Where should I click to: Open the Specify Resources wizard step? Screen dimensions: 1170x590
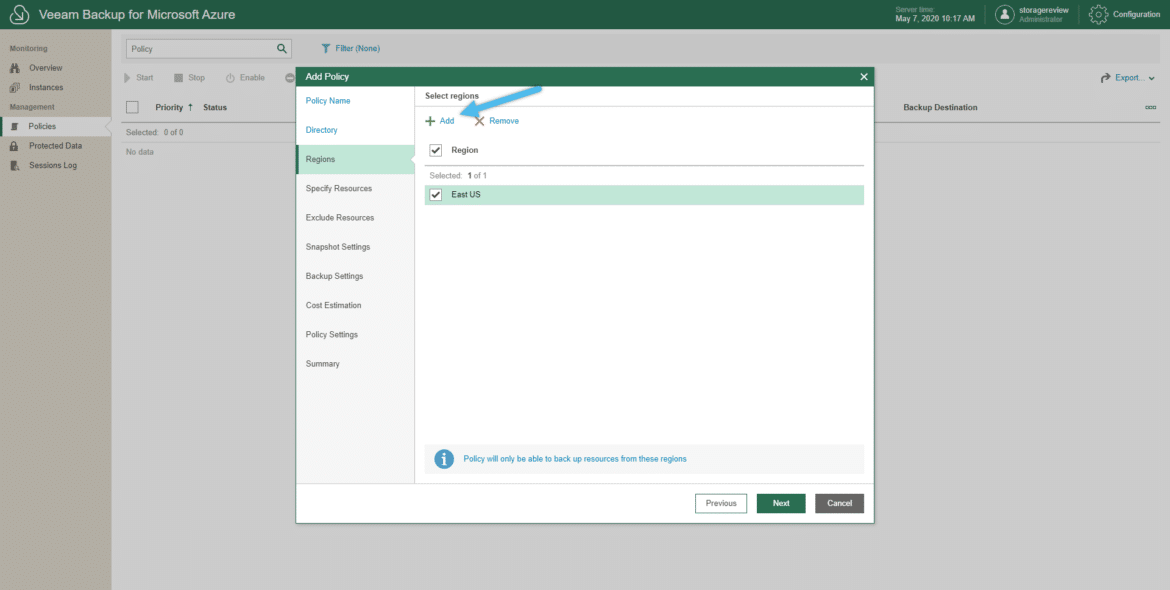(339, 189)
